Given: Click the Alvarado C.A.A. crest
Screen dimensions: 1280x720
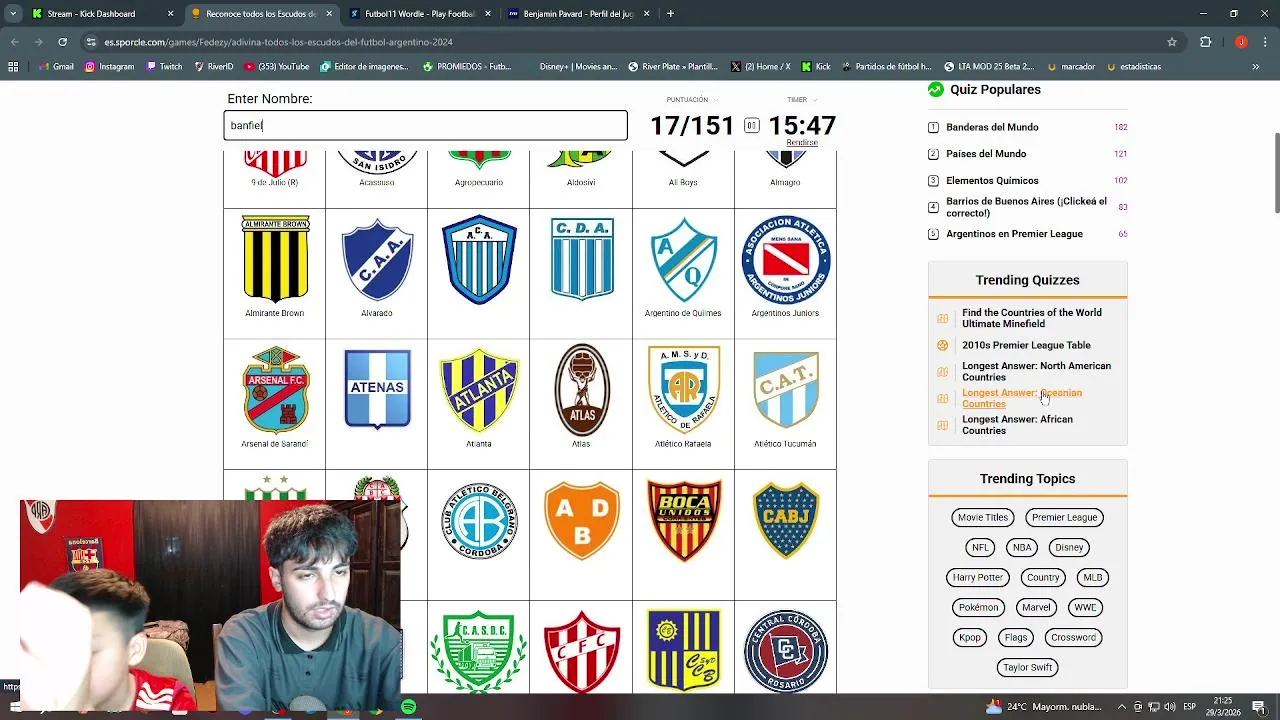Looking at the screenshot, I should (x=377, y=259).
